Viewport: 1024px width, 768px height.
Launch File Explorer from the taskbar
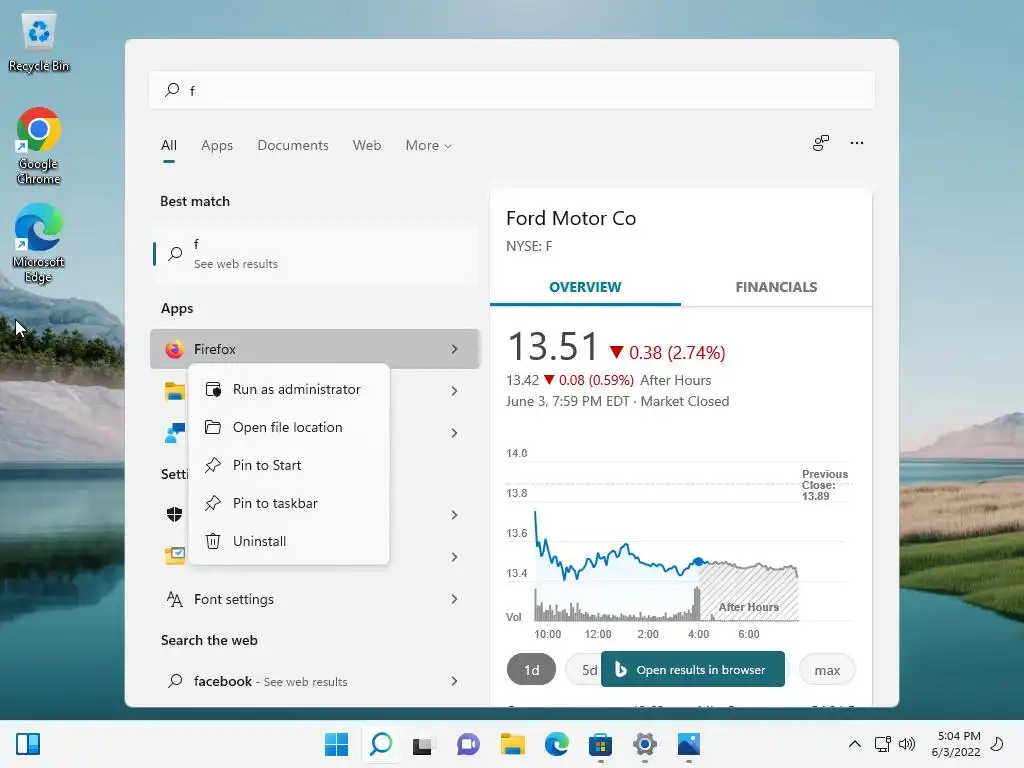(x=513, y=744)
